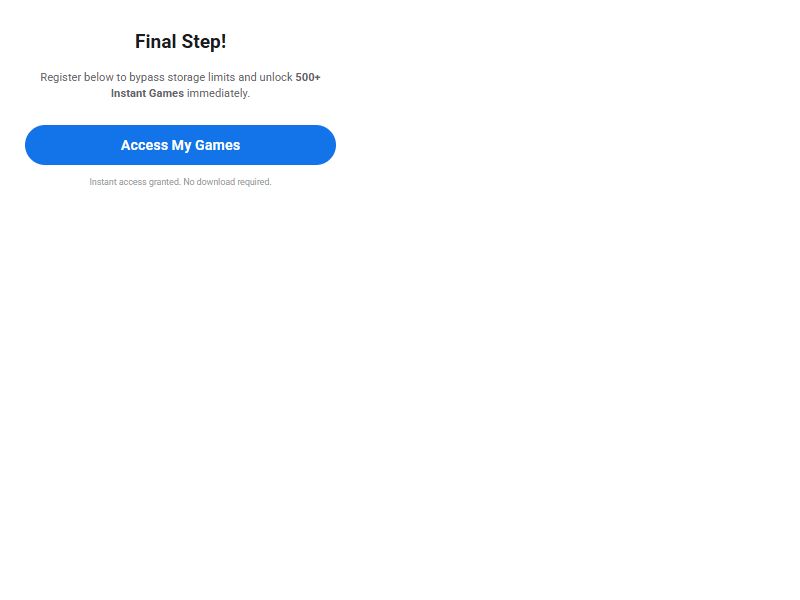Click the 'Instant access granted' fine print
The width and height of the screenshot is (800, 600).
coord(135,182)
